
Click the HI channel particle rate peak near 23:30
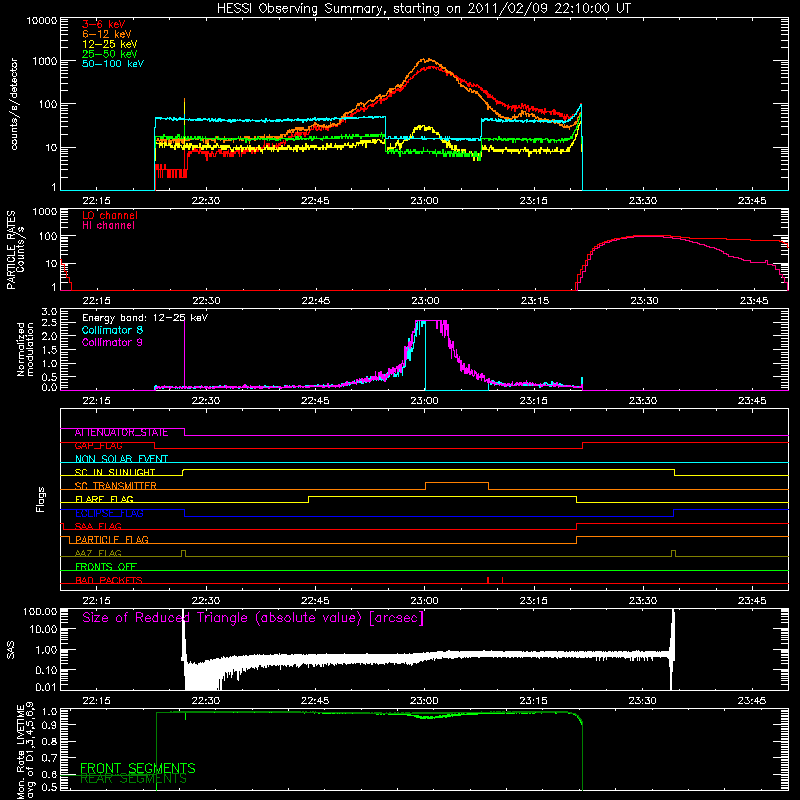tap(643, 236)
